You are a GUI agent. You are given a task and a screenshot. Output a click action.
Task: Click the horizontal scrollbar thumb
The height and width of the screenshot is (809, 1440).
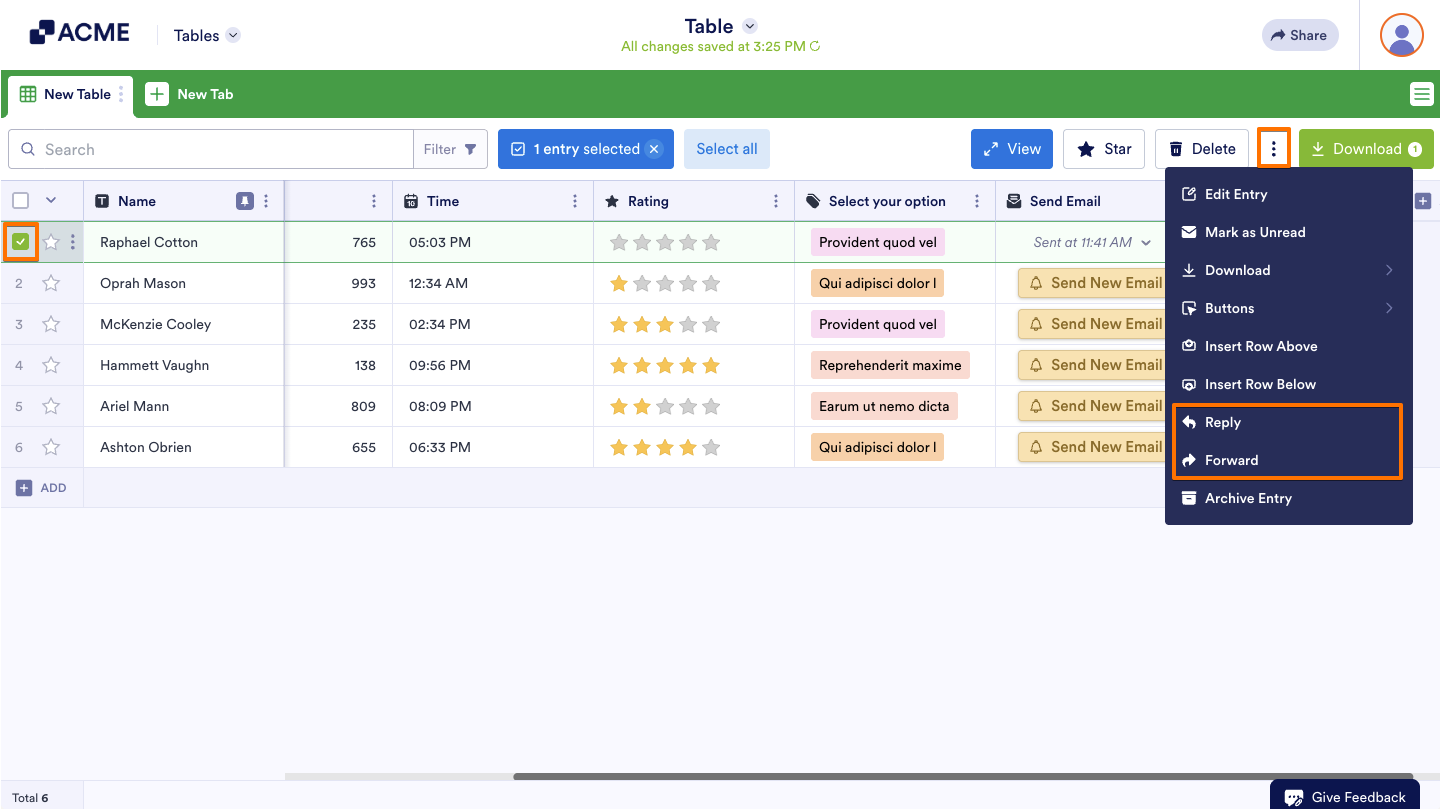click(x=963, y=776)
